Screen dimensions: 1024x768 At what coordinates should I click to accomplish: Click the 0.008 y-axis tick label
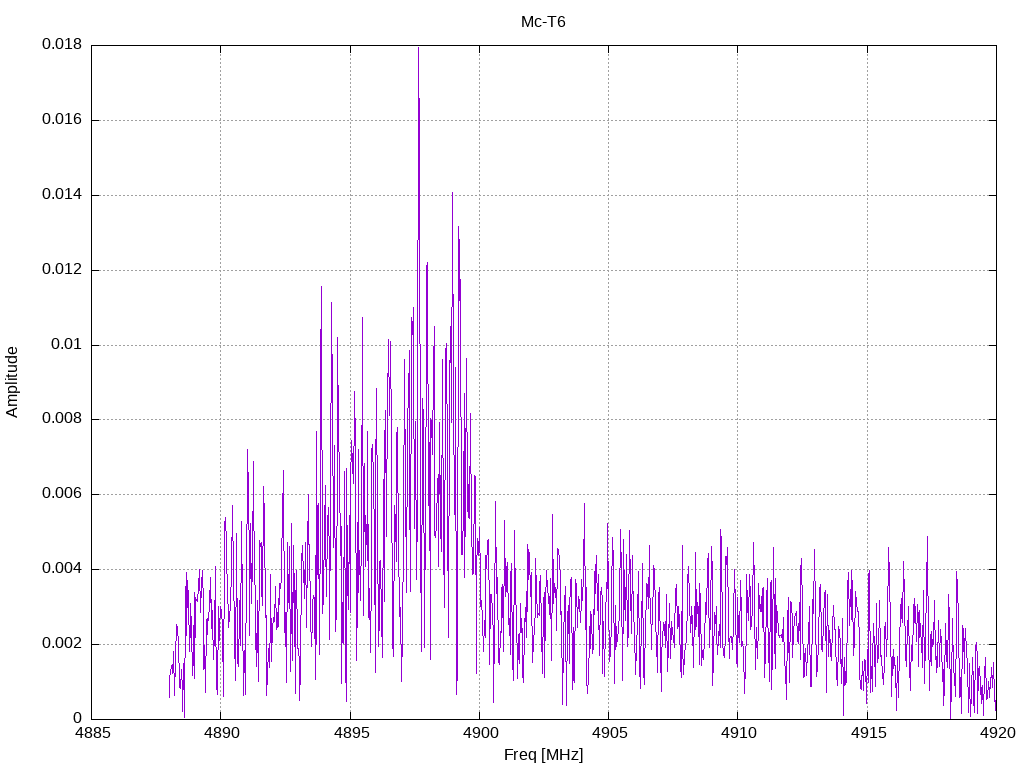tap(62, 419)
